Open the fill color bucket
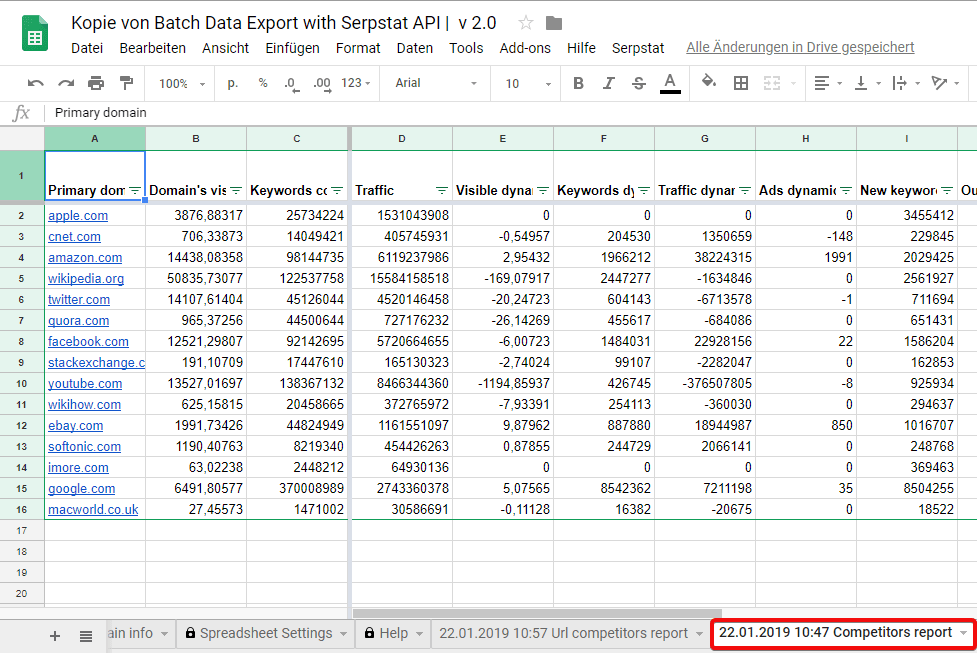This screenshot has width=977, height=653. [x=708, y=82]
